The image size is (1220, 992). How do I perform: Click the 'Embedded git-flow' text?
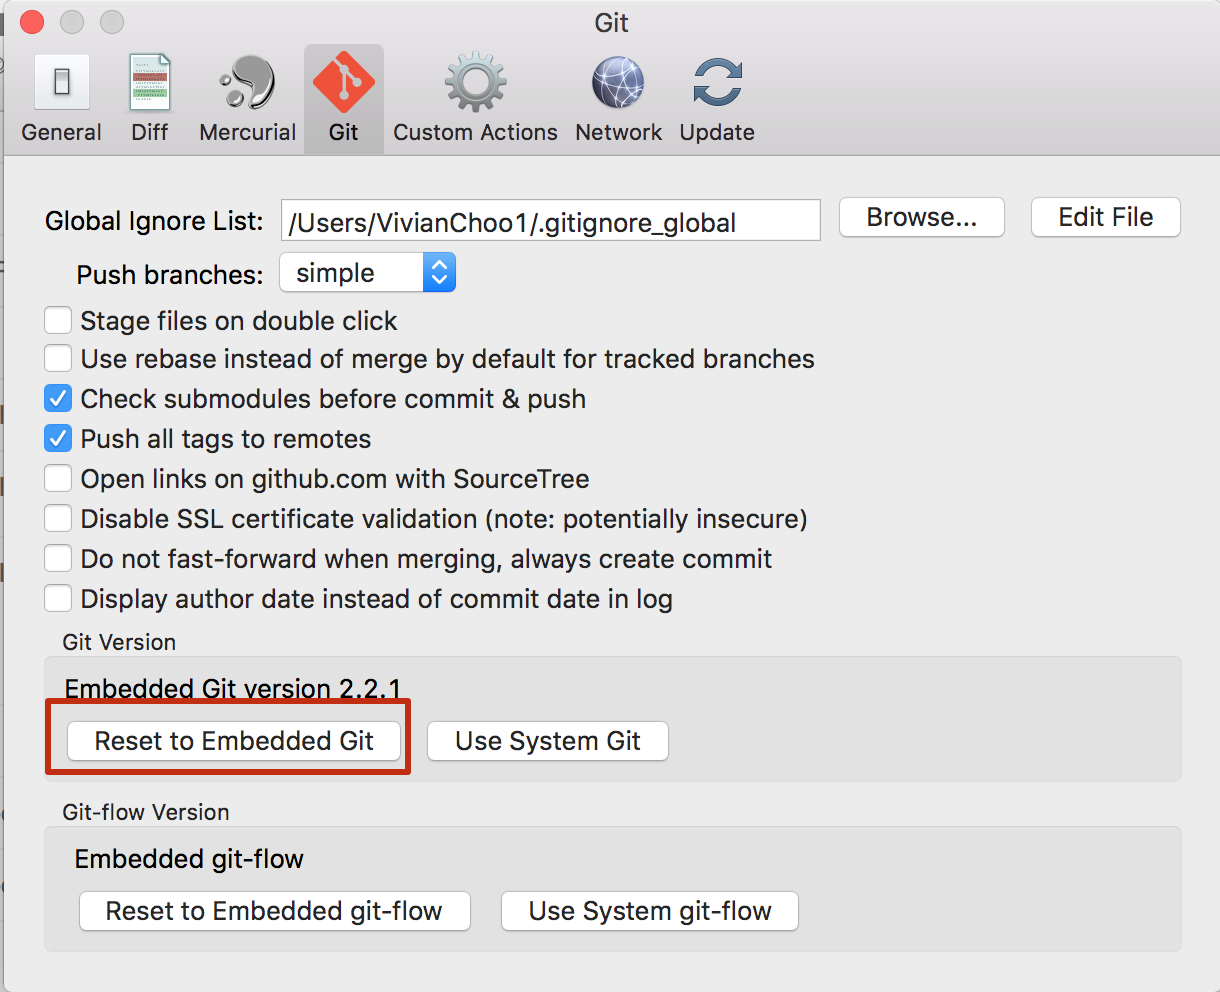click(x=189, y=859)
